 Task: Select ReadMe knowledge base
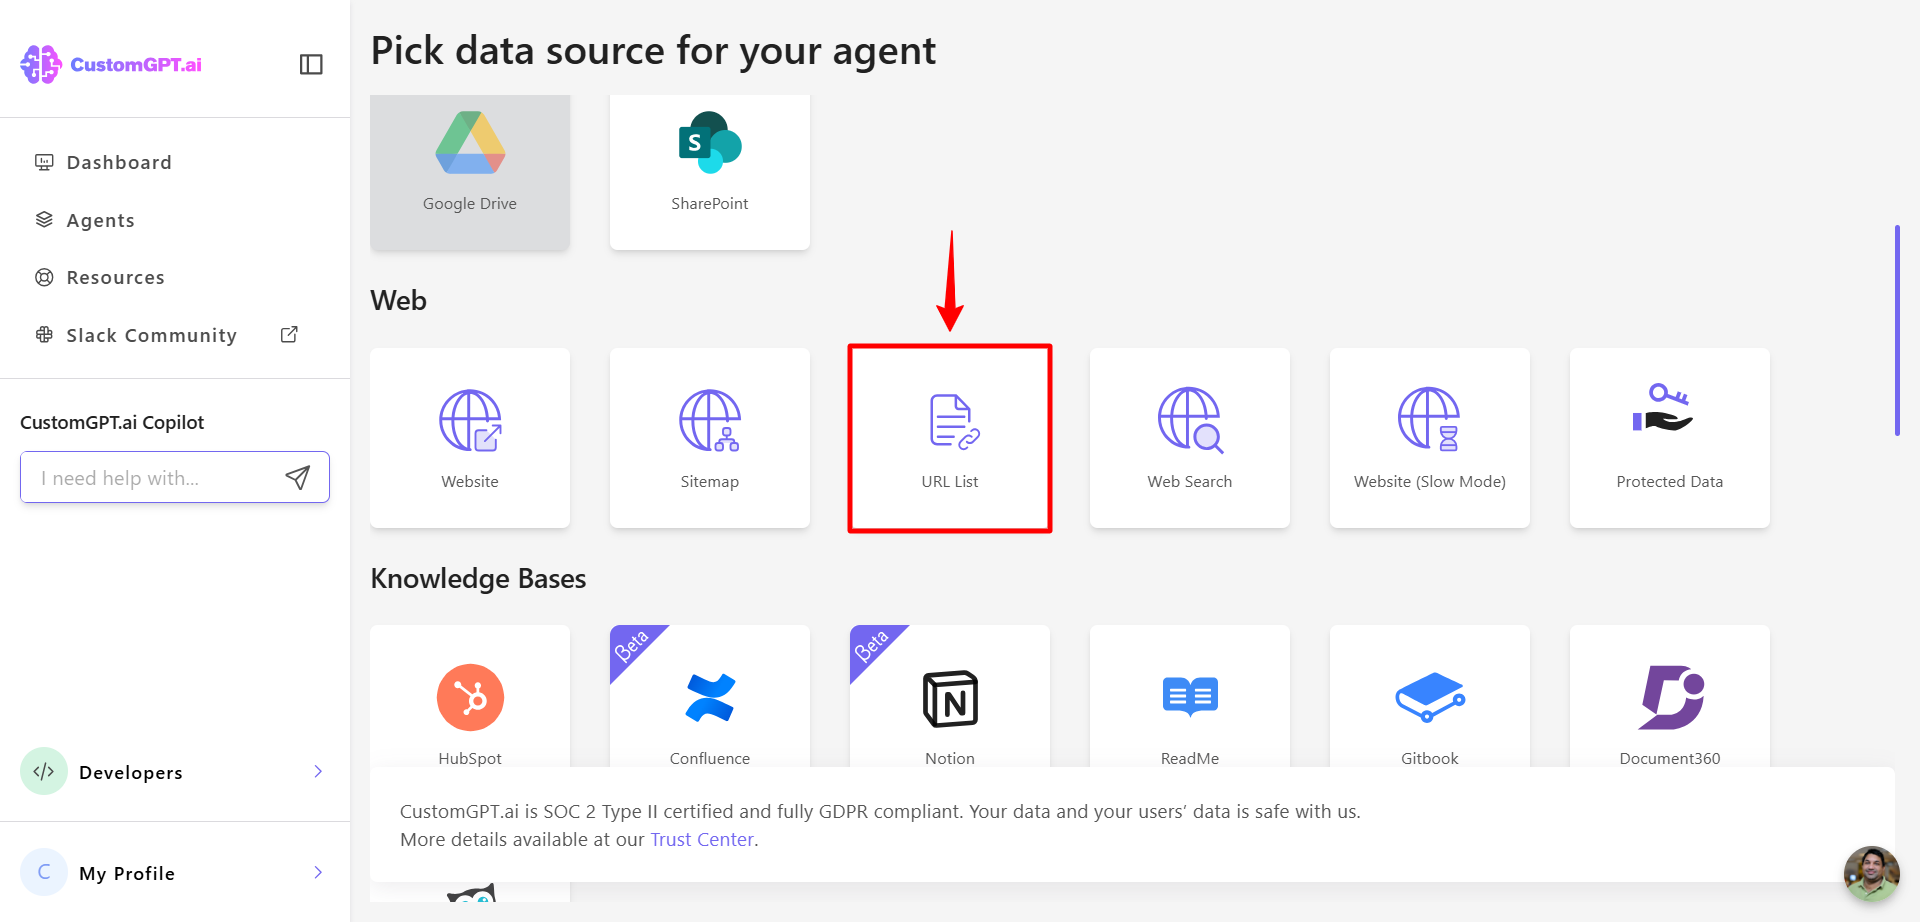(1190, 697)
